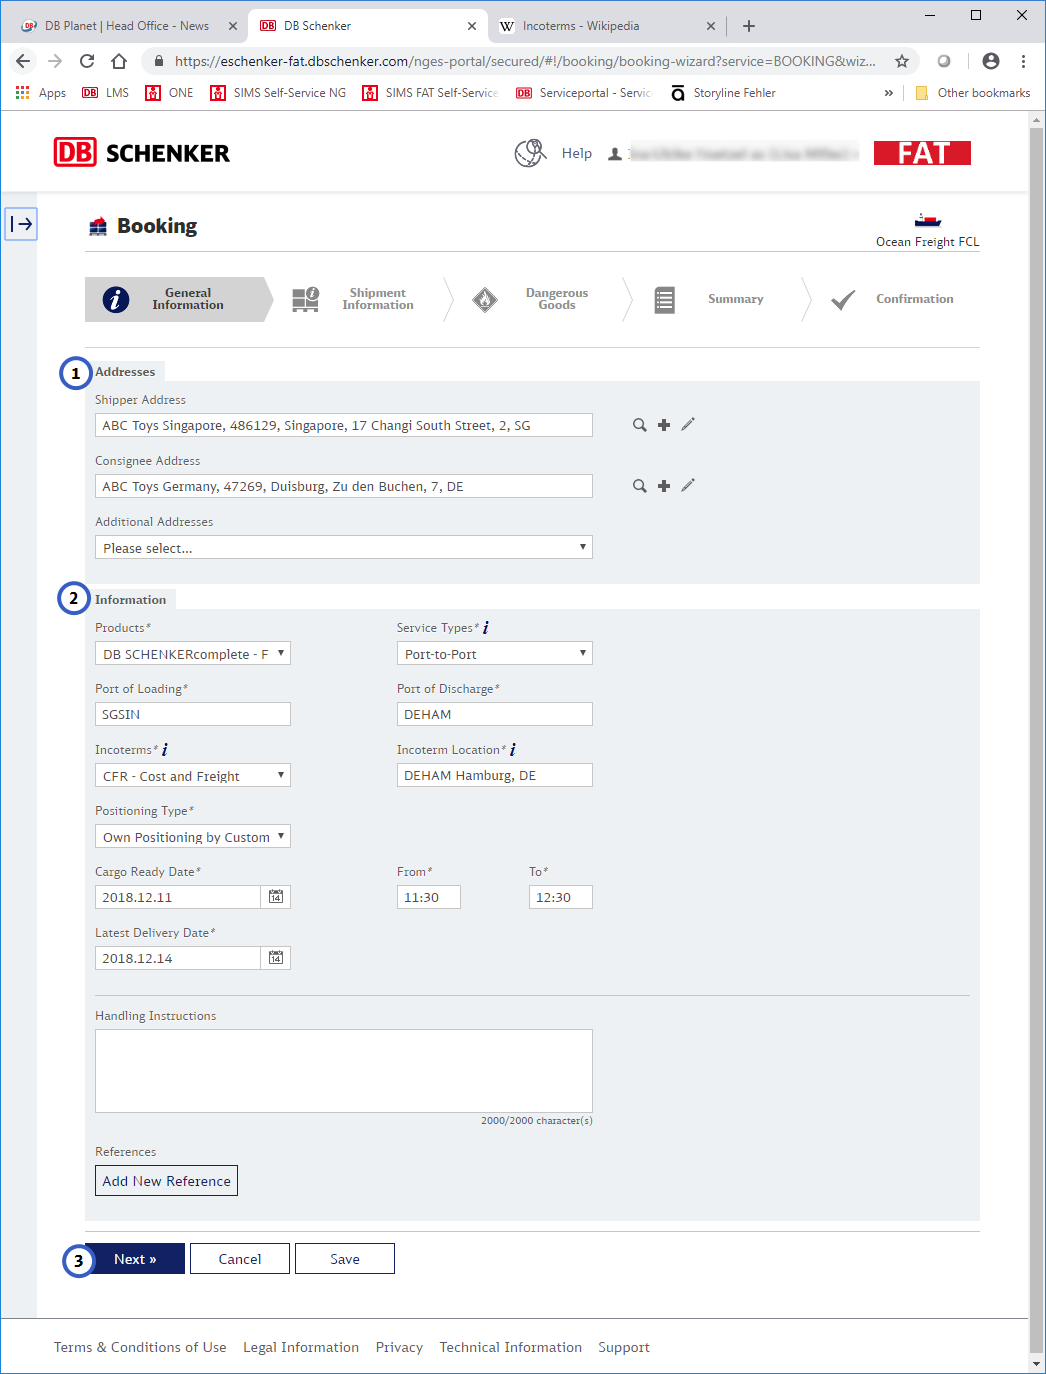Click Add New Reference button
This screenshot has height=1374, width=1046.
(166, 1181)
